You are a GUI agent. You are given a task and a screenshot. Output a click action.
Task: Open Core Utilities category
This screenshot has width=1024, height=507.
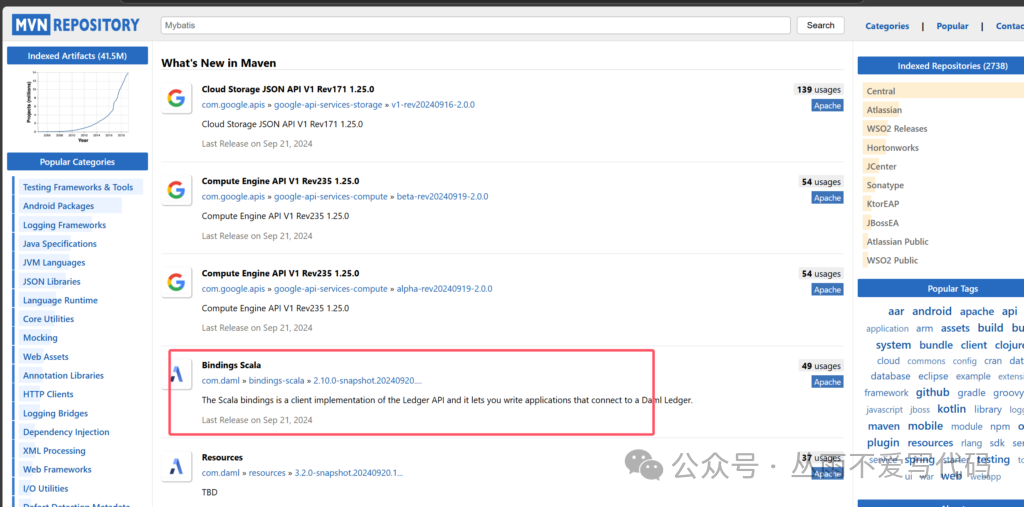coord(48,319)
